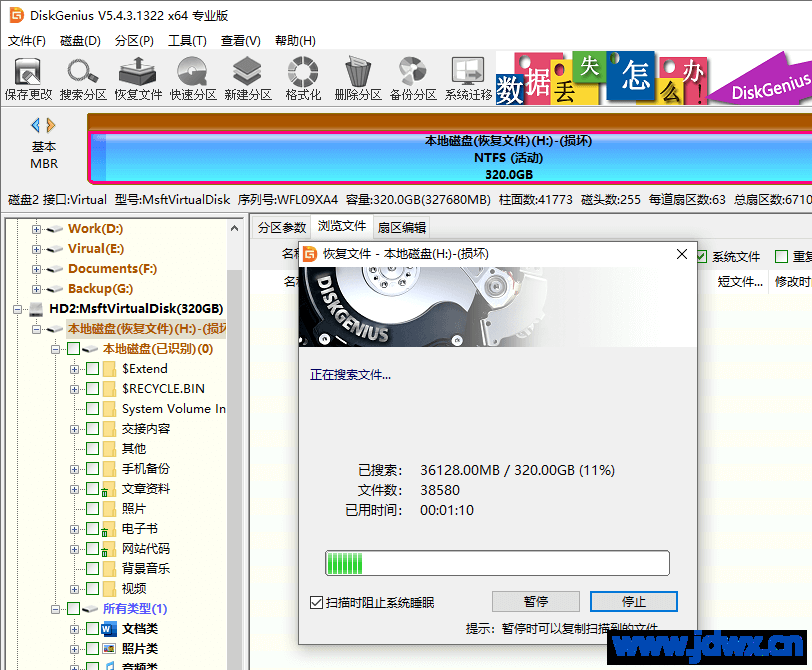Tick the System Volume In folder checkbox

(x=93, y=409)
